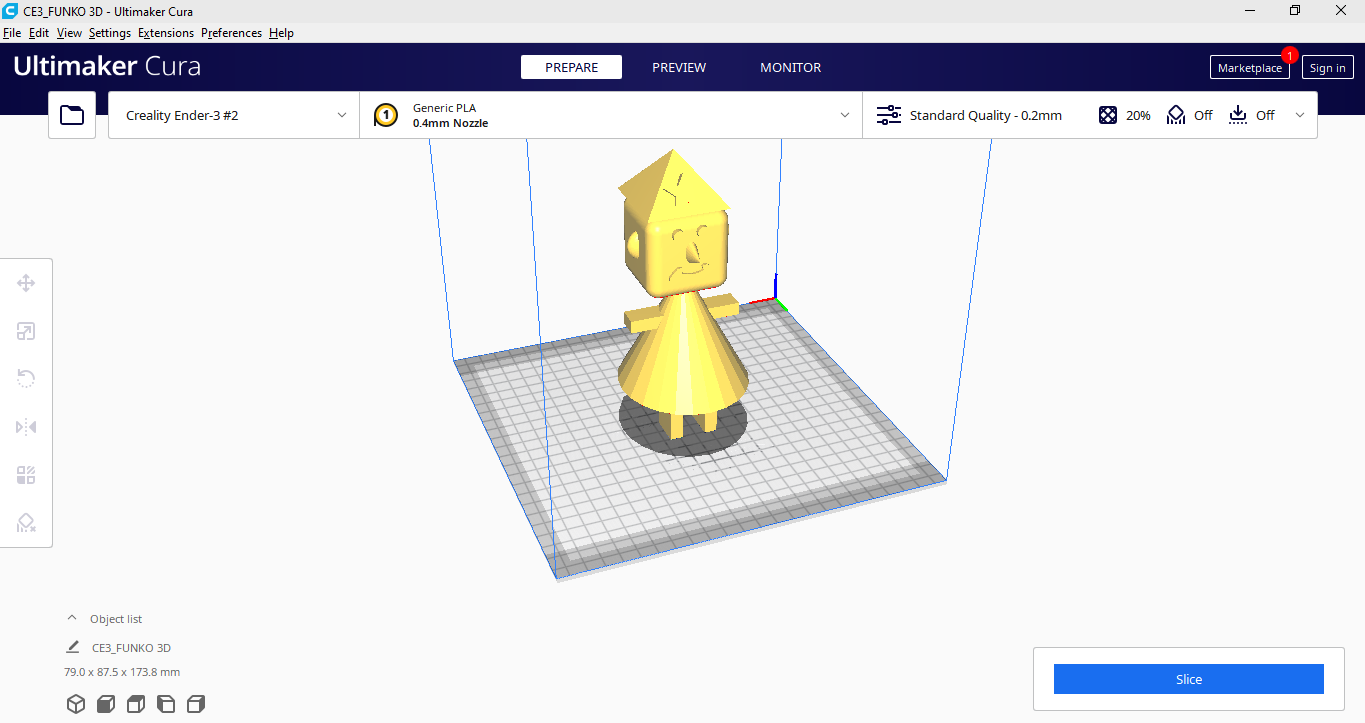The image size is (1365, 723).
Task: Open Per Model Settings tool
Action: [x=26, y=475]
